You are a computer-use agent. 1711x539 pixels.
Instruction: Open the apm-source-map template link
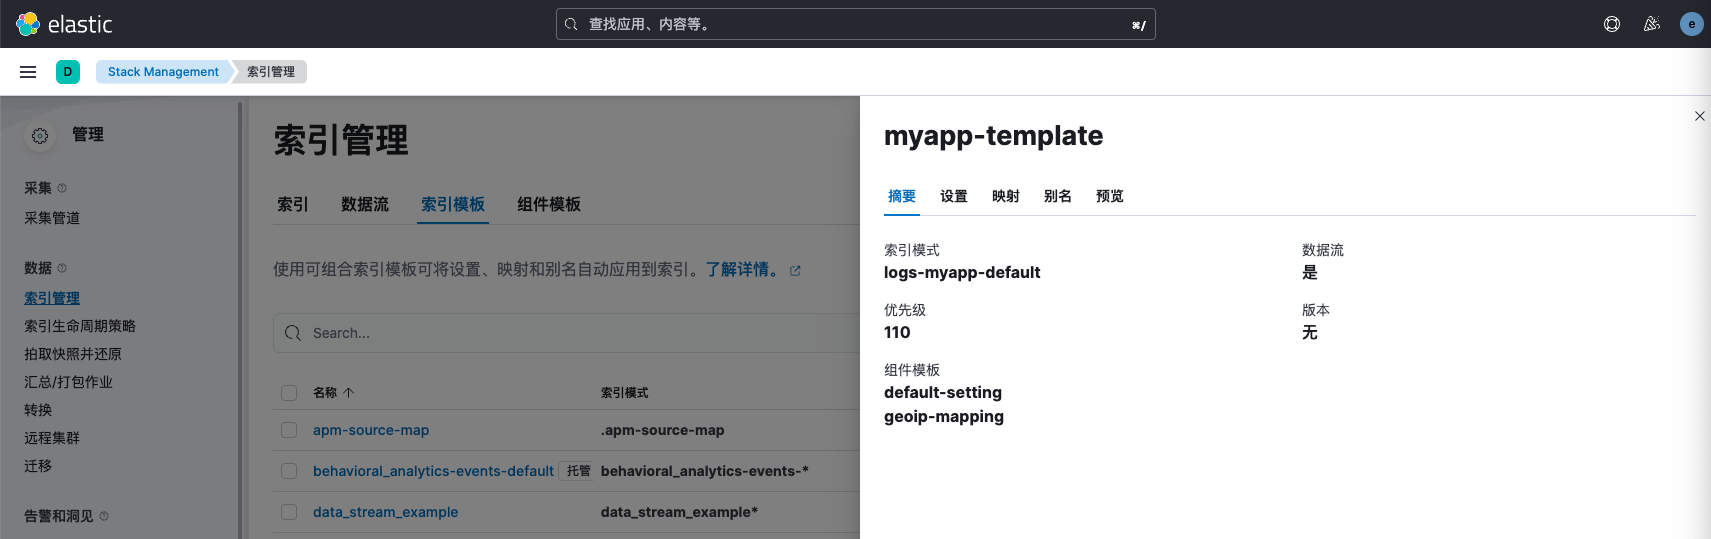pos(371,430)
